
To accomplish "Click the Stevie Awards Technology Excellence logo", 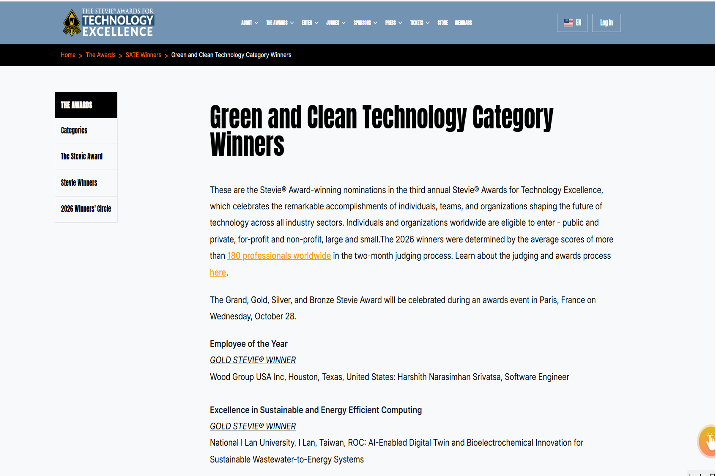I will 108,22.
